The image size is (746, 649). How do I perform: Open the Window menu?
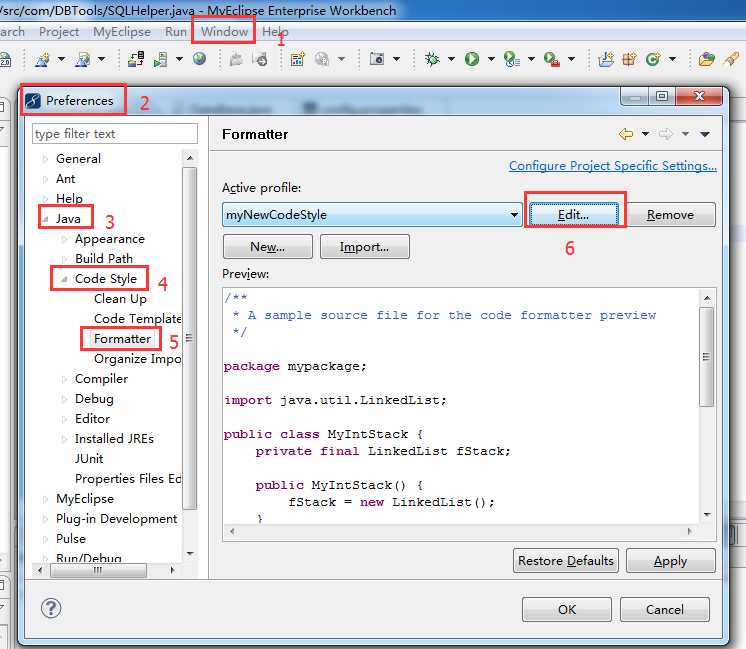[x=224, y=32]
